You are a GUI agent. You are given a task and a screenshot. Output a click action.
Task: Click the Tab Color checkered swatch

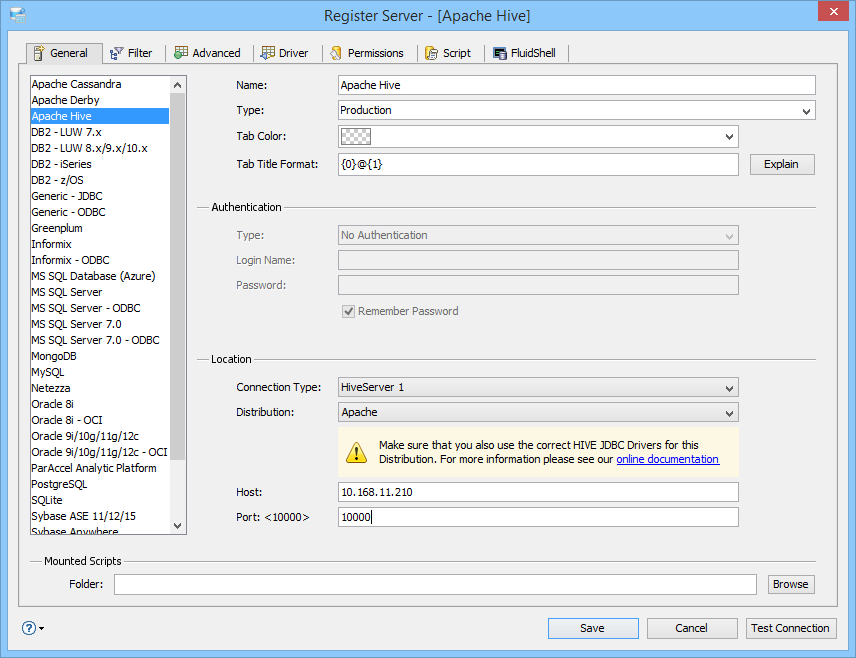(355, 137)
